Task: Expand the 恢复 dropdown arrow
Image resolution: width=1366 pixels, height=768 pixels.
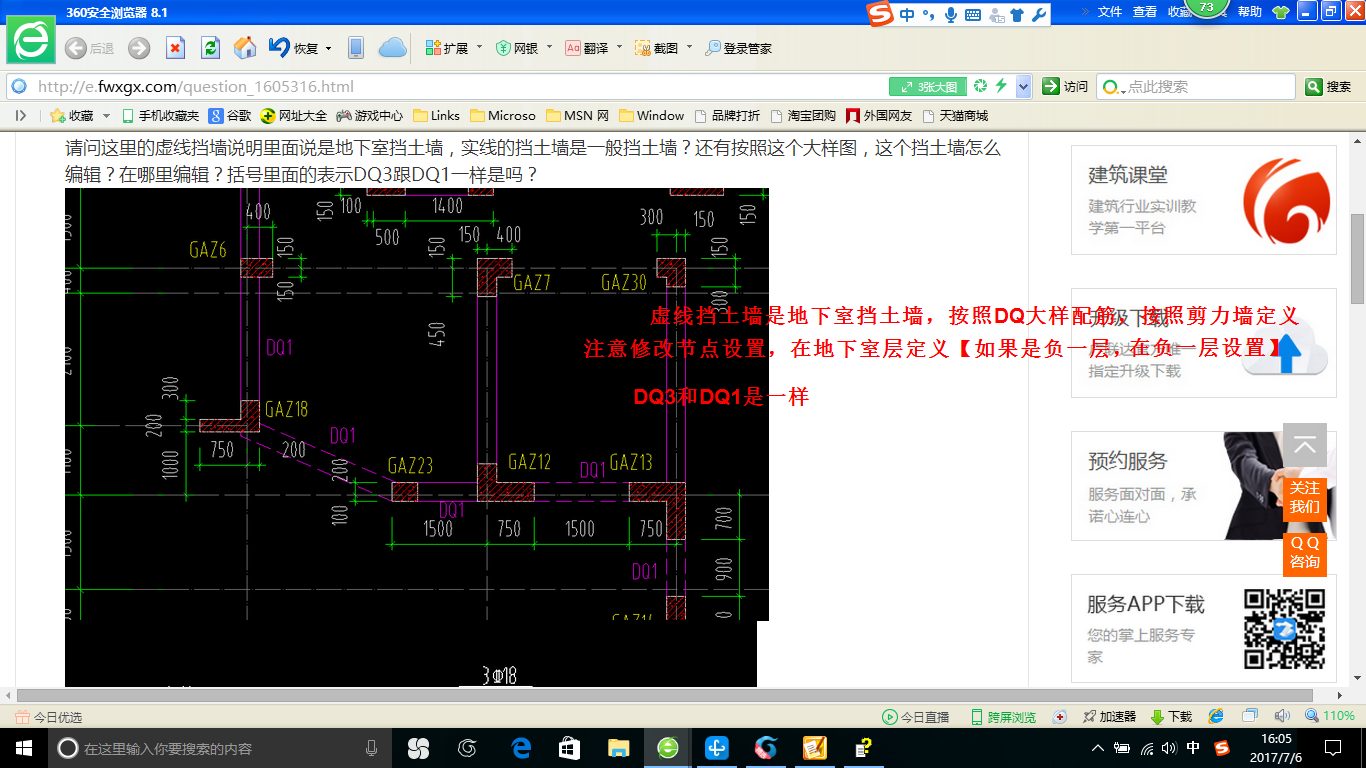Action: click(x=328, y=48)
